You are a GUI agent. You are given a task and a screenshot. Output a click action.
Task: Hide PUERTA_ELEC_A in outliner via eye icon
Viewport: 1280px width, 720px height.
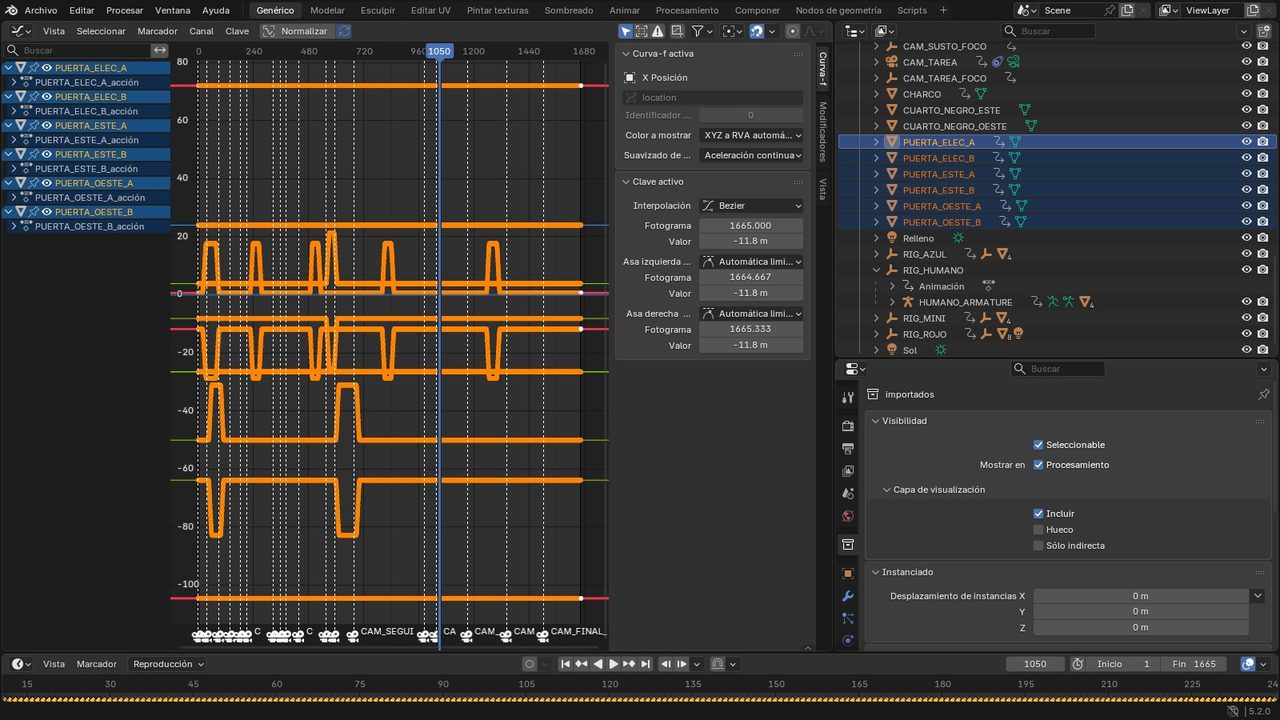[1246, 142]
